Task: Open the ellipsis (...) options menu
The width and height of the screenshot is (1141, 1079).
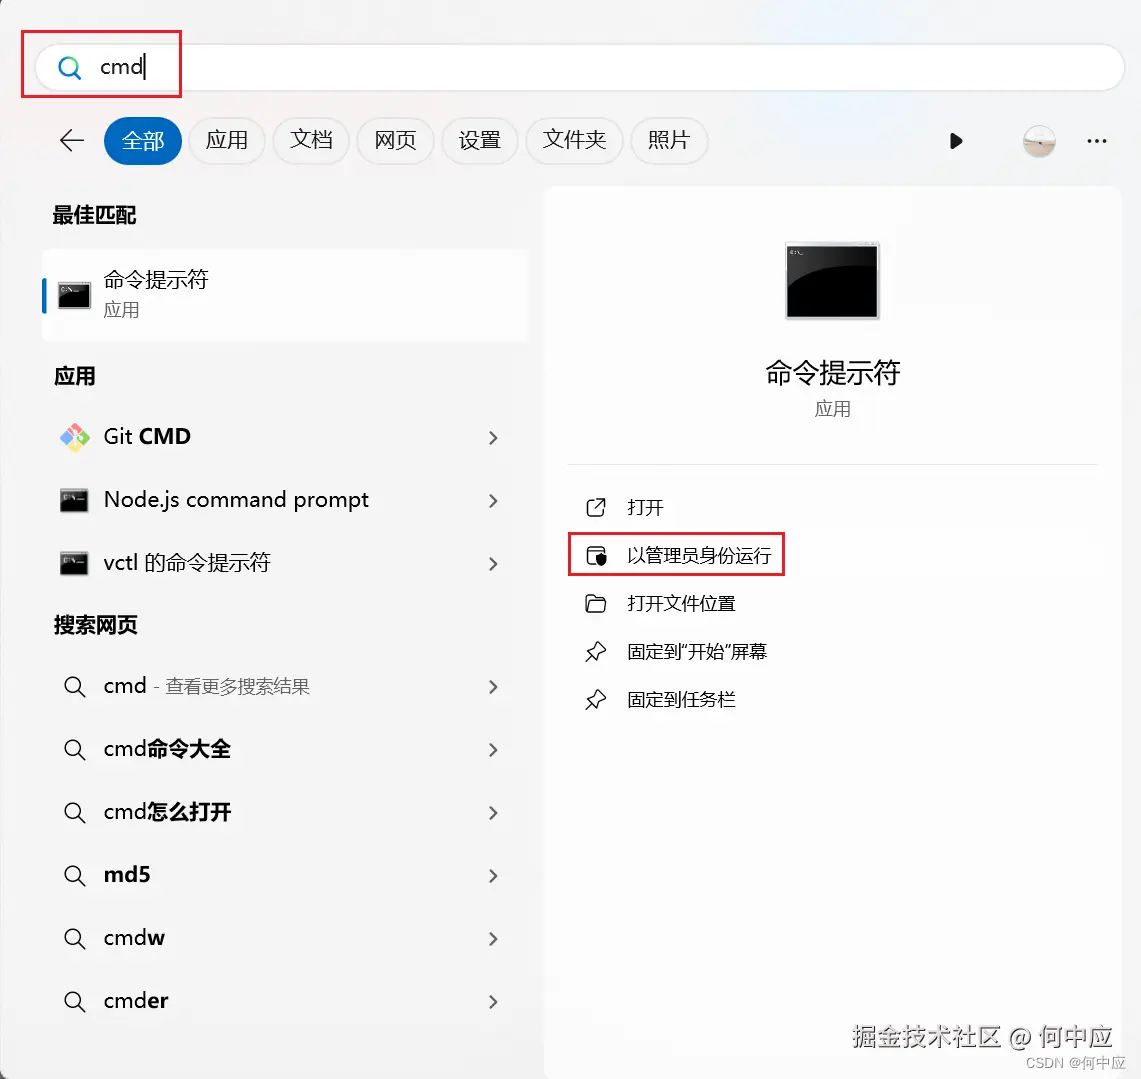Action: (1096, 141)
